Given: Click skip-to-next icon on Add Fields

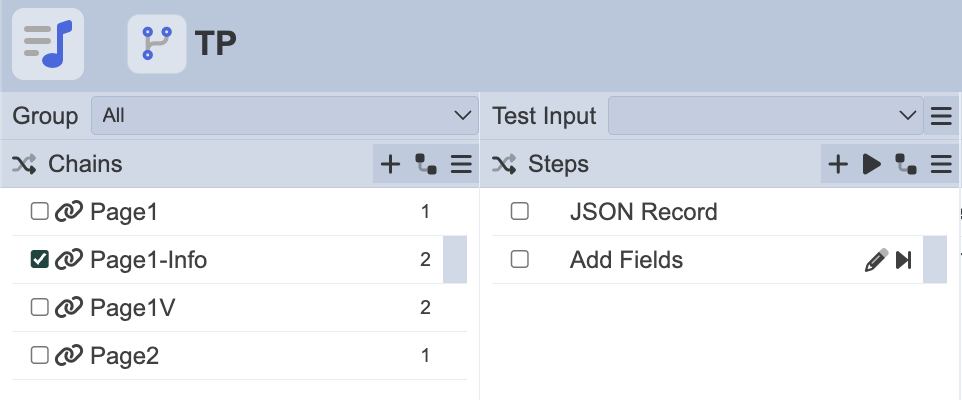Looking at the screenshot, I should (x=904, y=260).
